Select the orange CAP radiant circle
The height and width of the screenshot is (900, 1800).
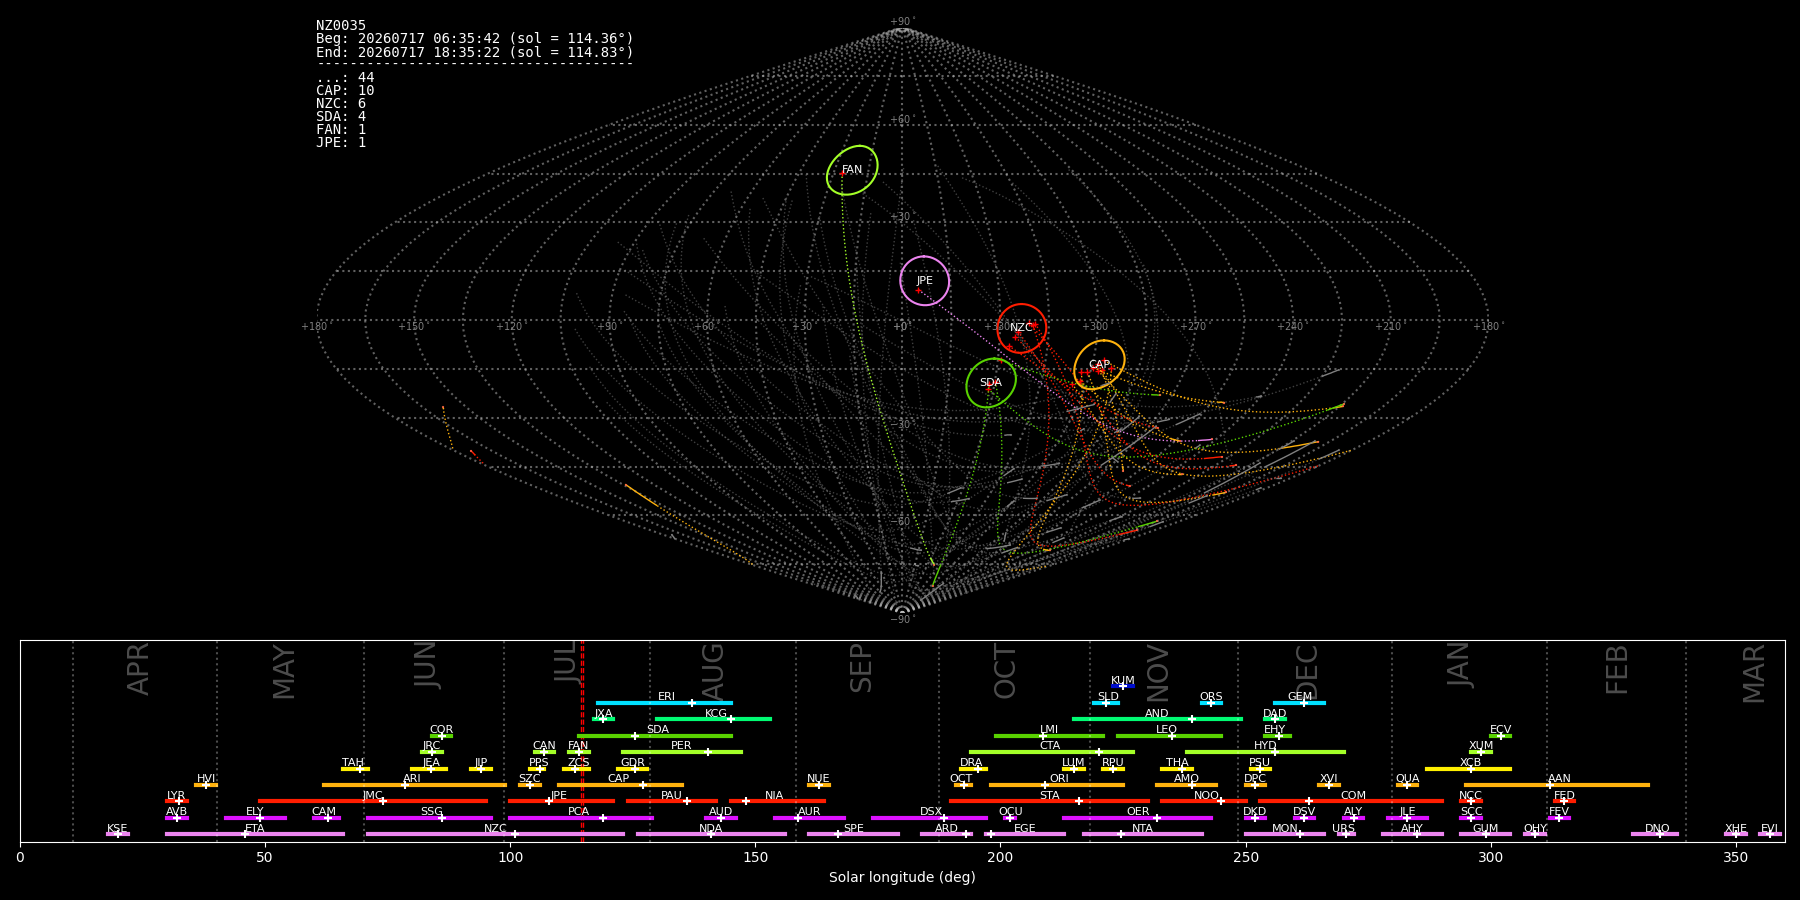[x=1099, y=365]
